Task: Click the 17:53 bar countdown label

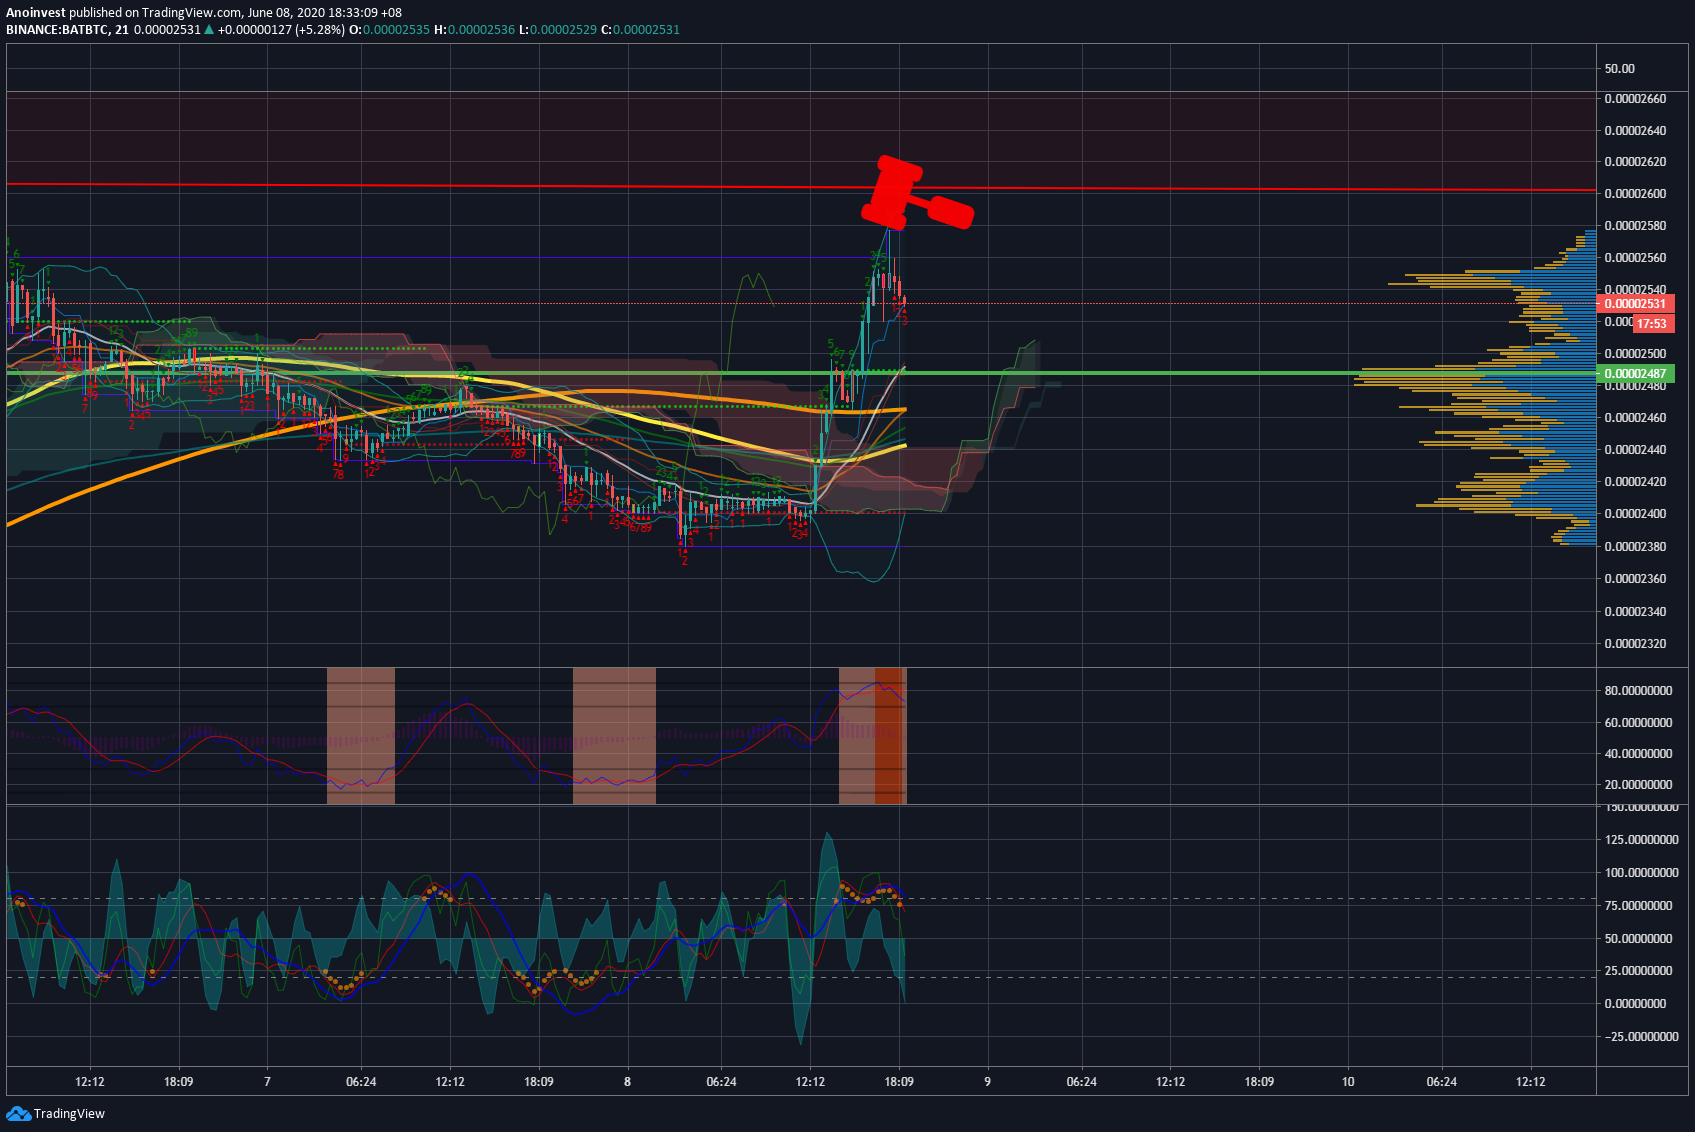Action: click(x=1652, y=323)
